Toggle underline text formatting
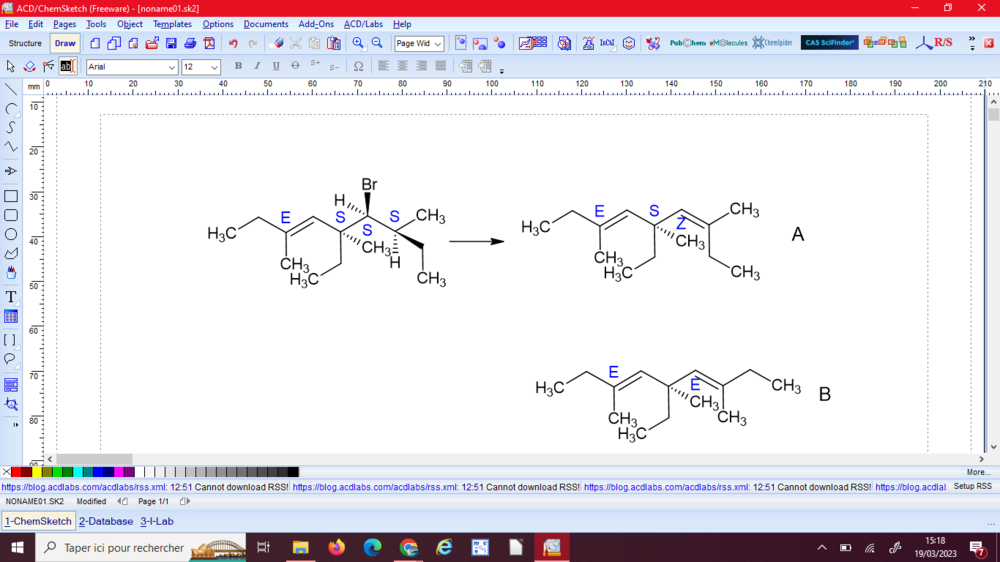This screenshot has width=1000, height=562. (276, 66)
